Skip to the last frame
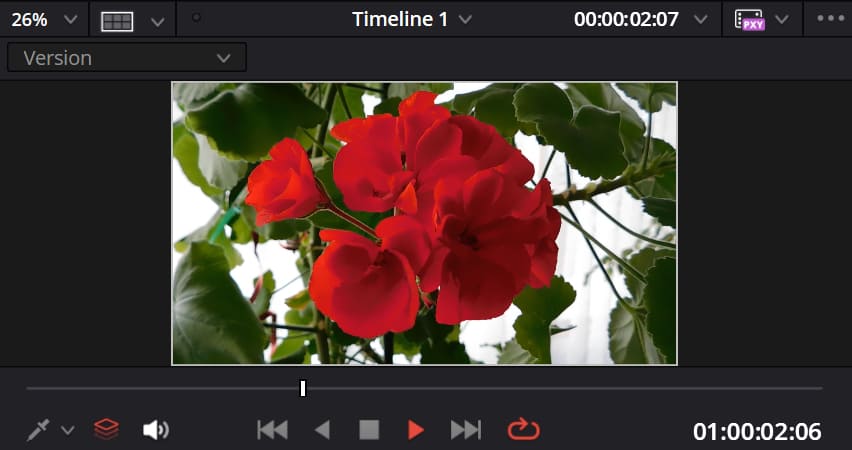Viewport: 852px width, 450px height. pos(465,430)
